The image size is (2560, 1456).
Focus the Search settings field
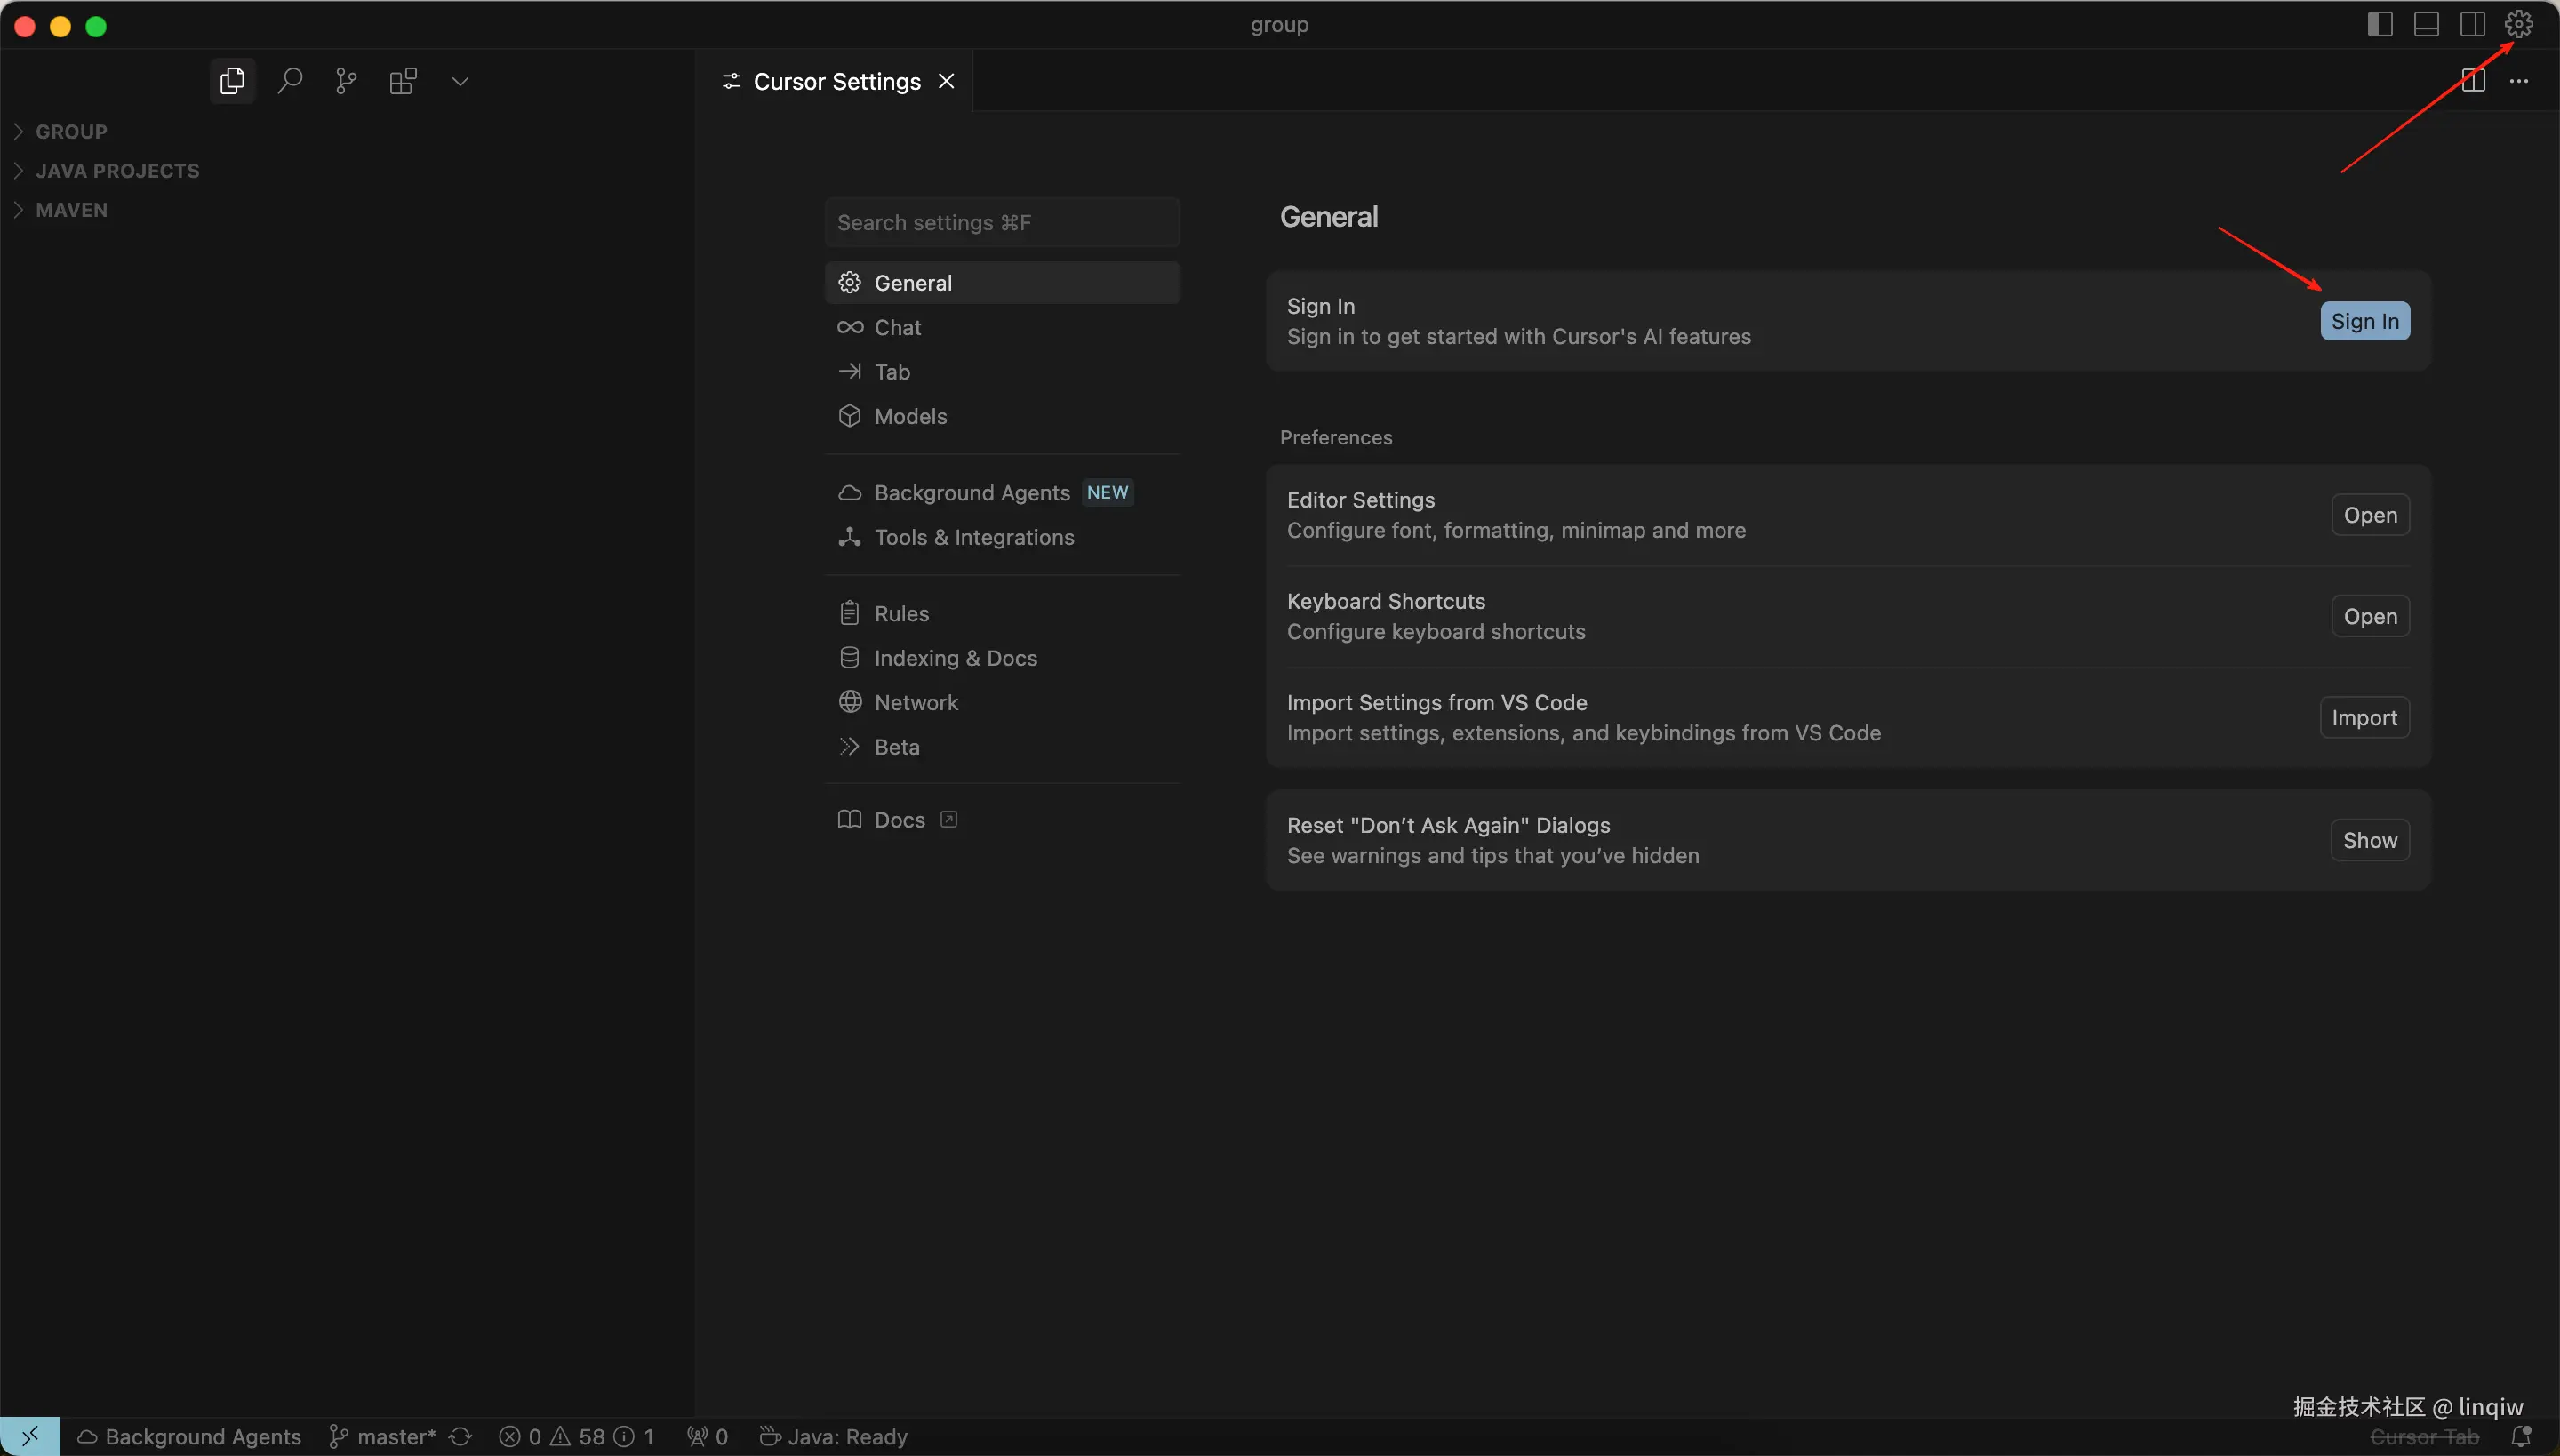(1002, 222)
